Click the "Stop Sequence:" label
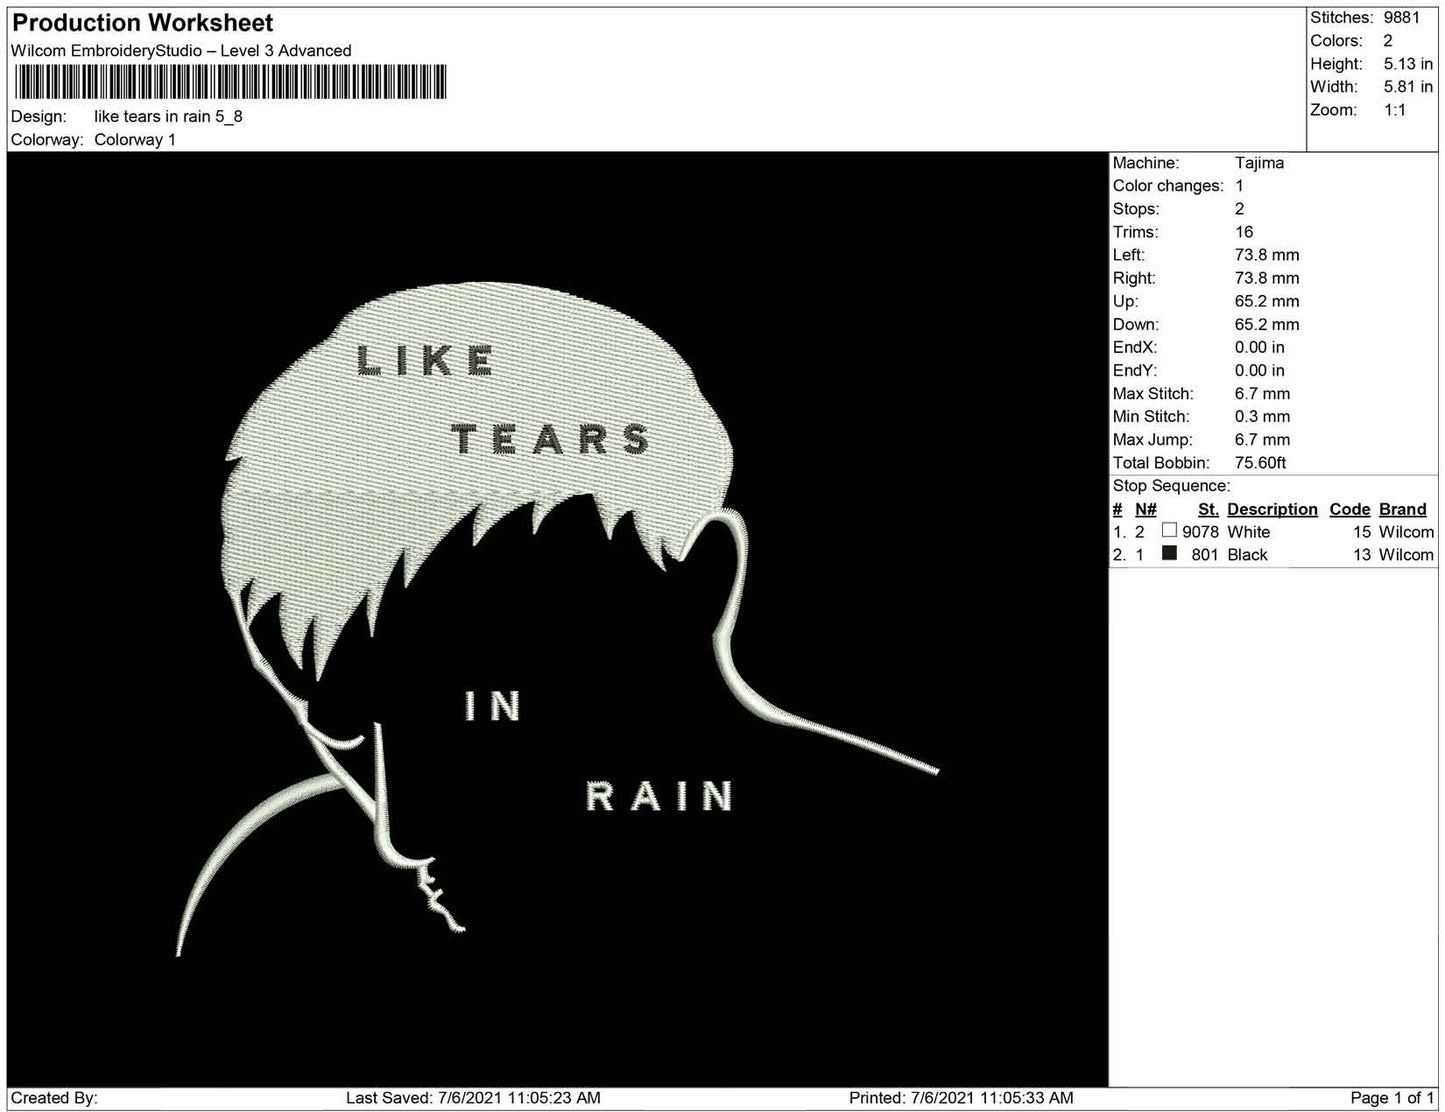The height and width of the screenshot is (1112, 1445). tap(1171, 486)
